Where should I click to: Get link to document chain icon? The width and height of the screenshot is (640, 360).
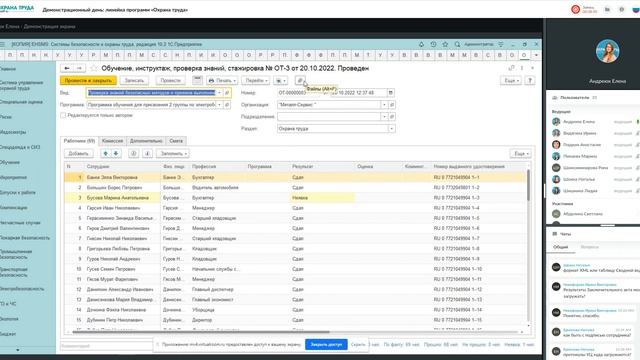(x=511, y=68)
